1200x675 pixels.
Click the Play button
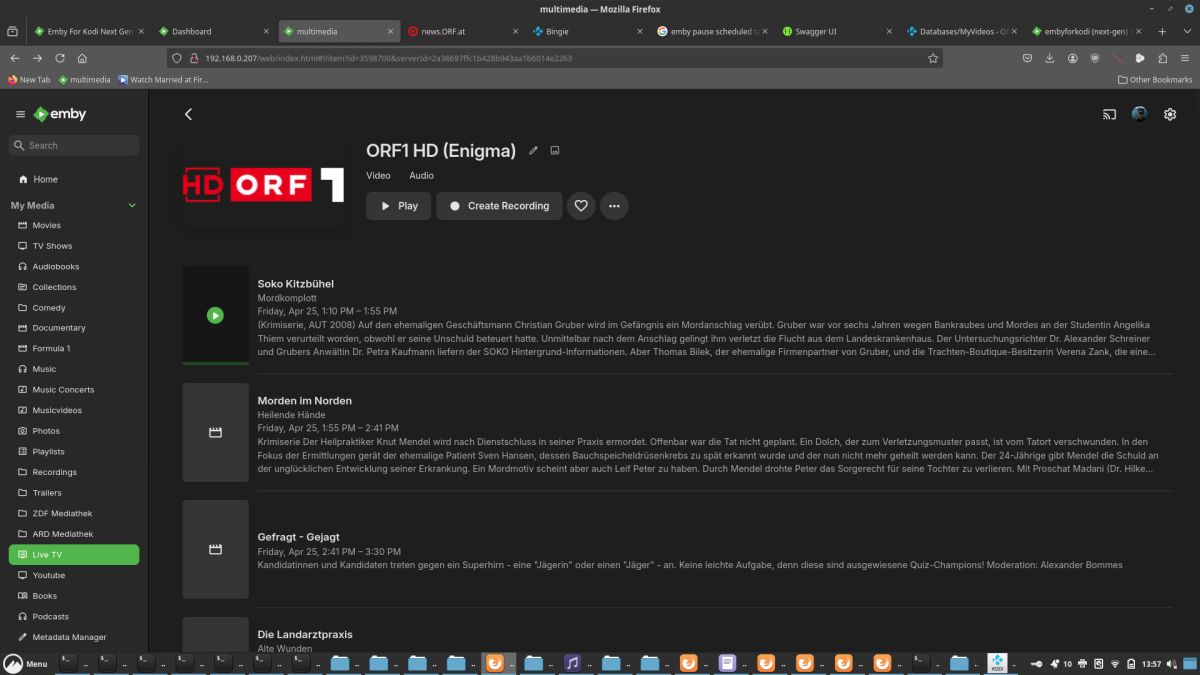coord(399,206)
